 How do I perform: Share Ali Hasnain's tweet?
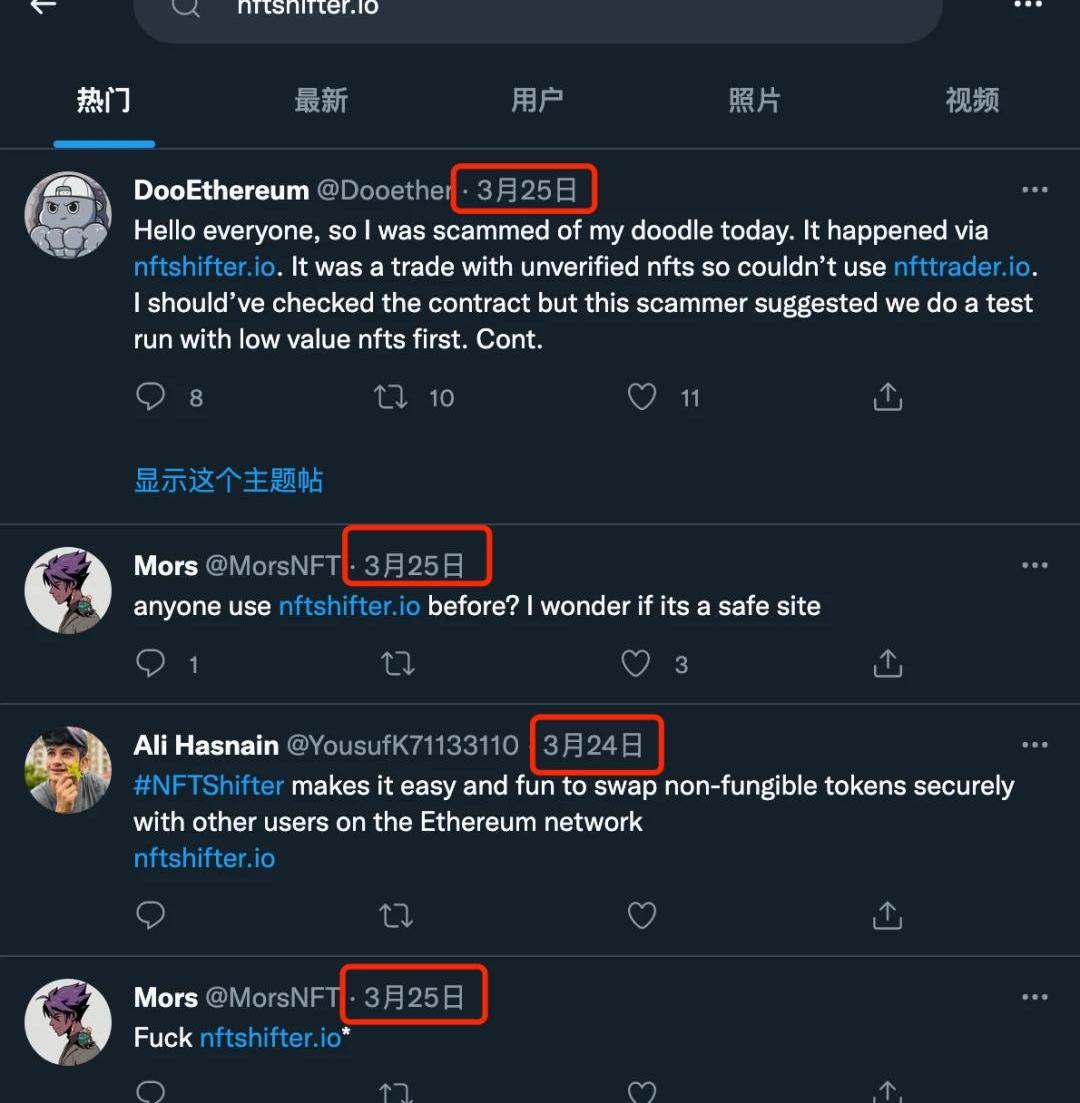point(887,915)
